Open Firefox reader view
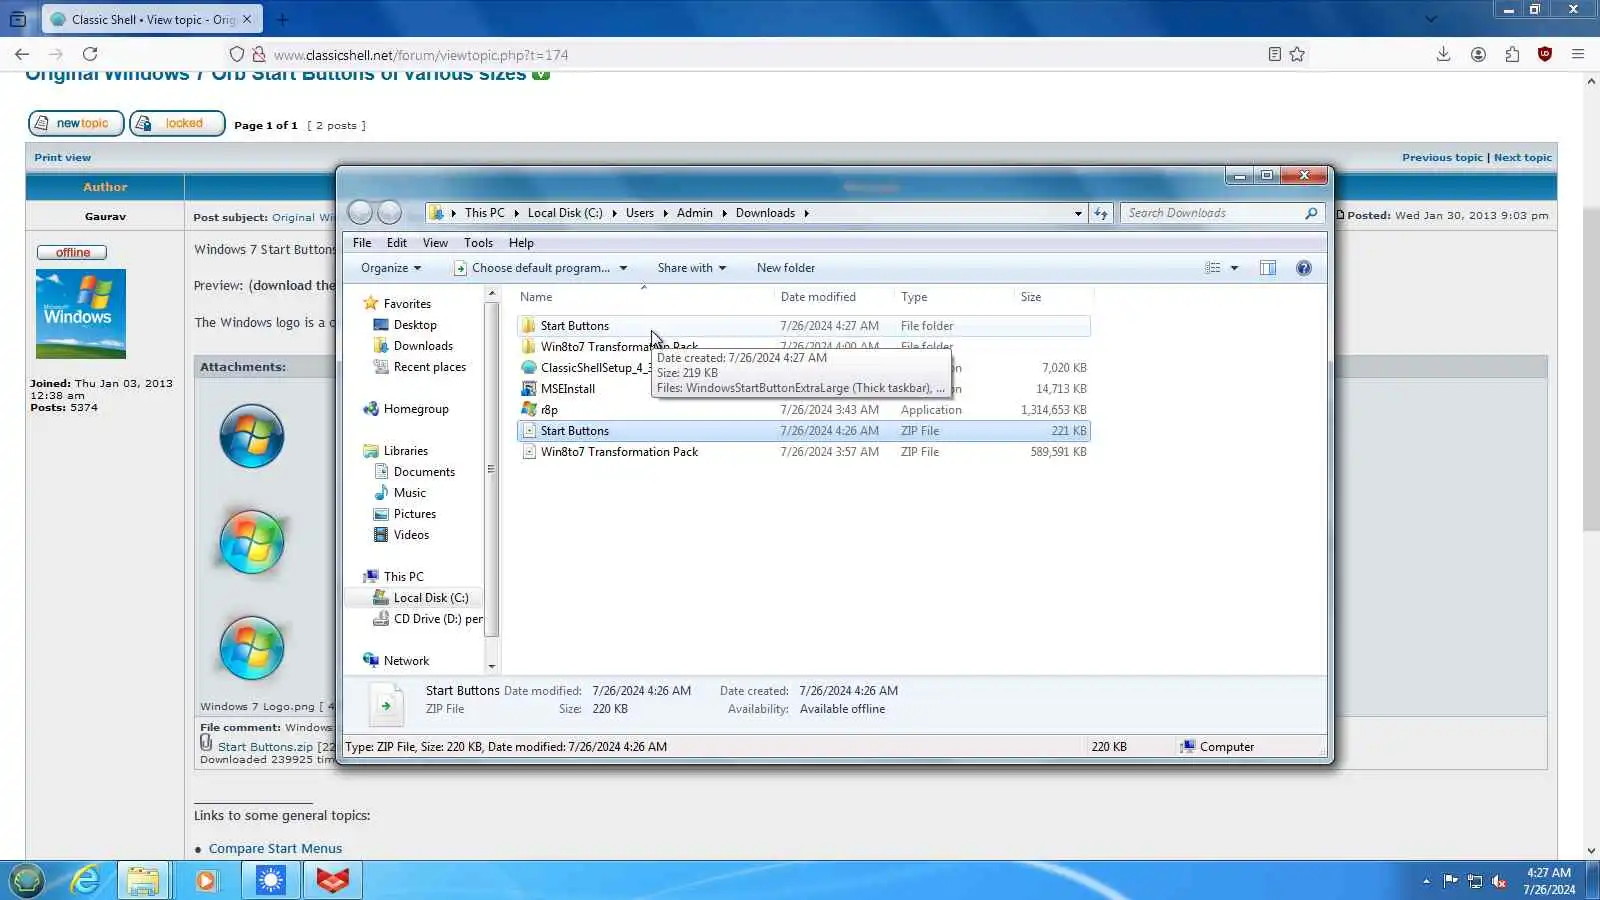 tap(1274, 54)
